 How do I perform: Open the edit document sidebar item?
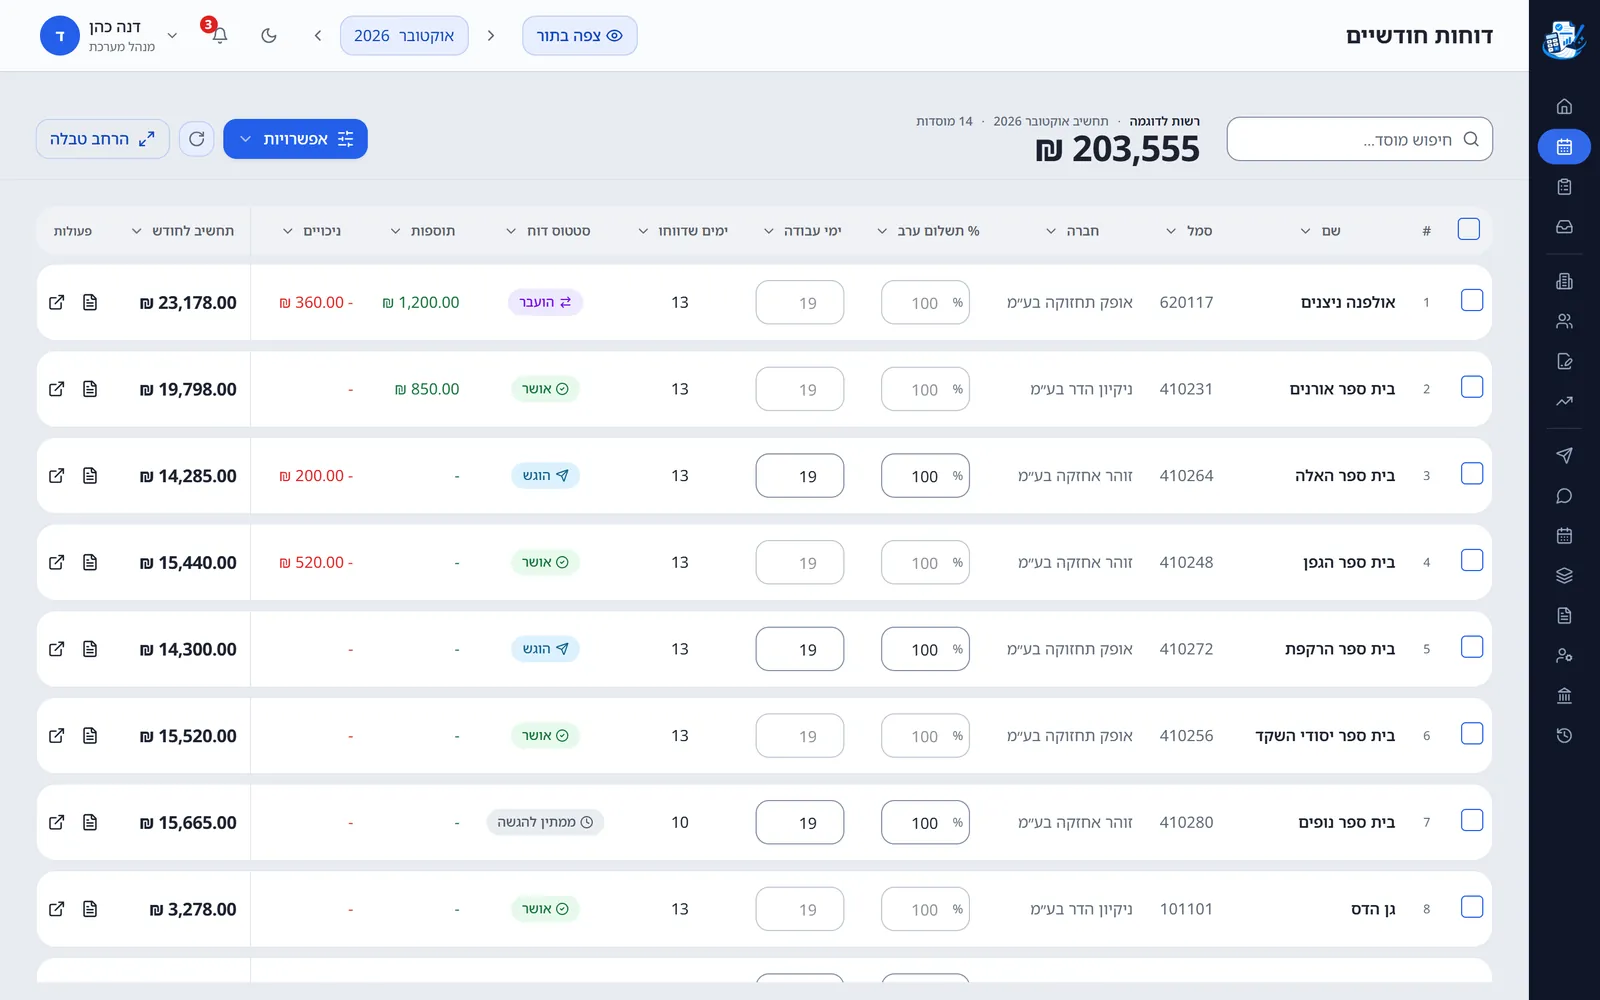tap(1564, 361)
